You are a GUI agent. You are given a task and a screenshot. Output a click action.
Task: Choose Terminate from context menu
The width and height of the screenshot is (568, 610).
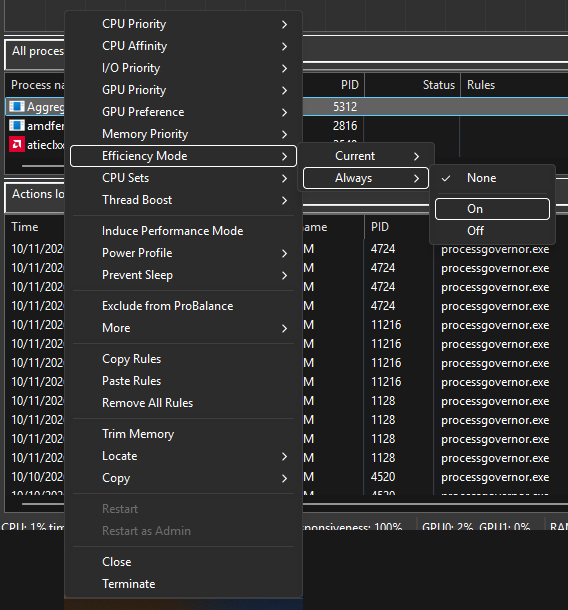[x=183, y=584]
